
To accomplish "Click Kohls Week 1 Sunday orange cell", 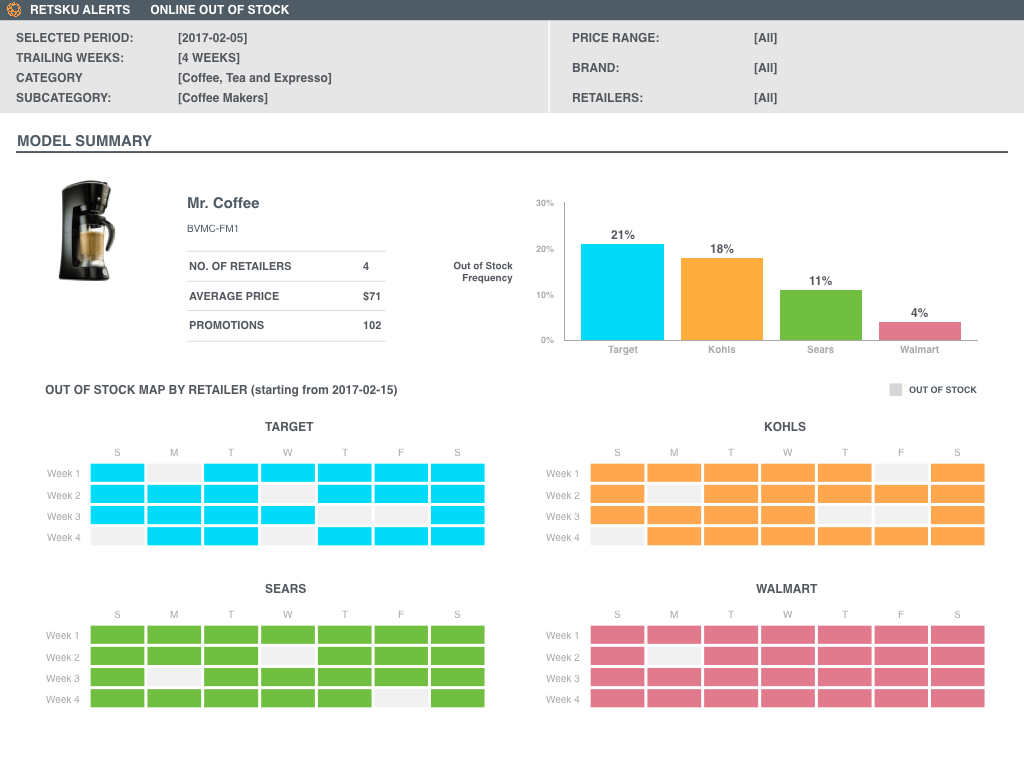I will (617, 473).
